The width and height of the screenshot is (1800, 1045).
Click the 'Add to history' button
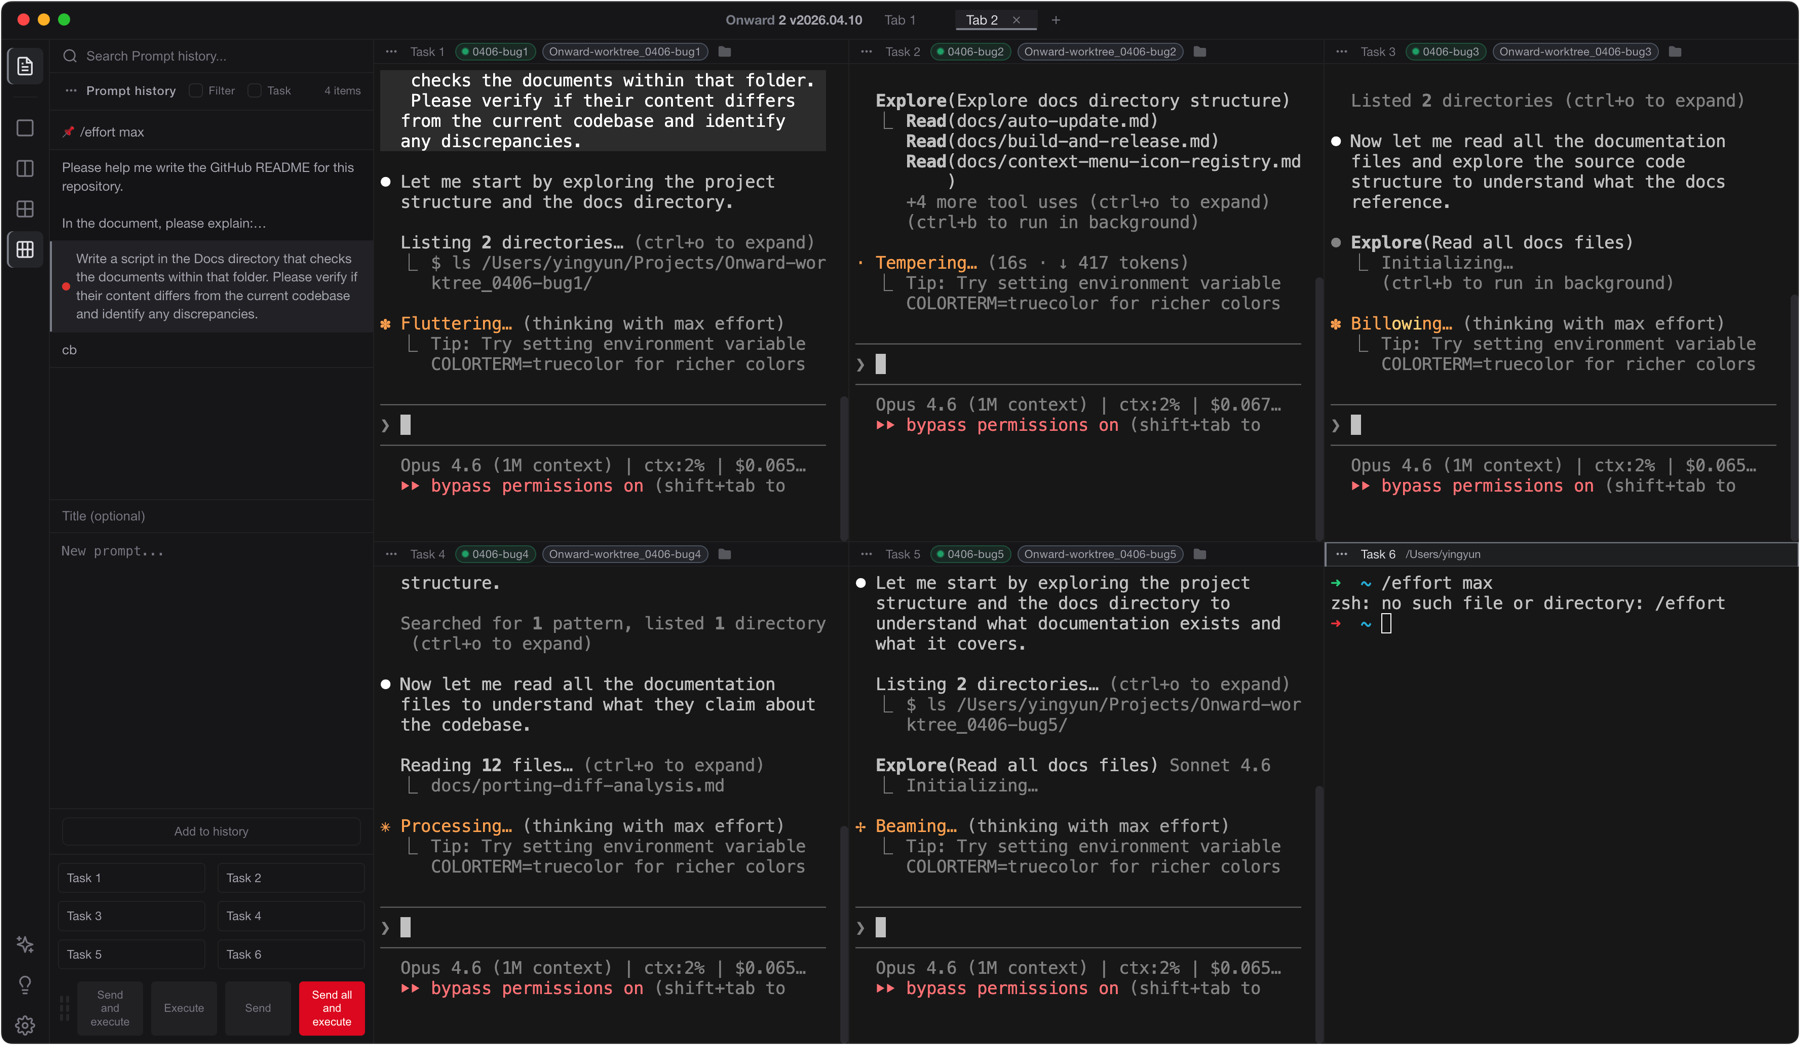point(211,830)
